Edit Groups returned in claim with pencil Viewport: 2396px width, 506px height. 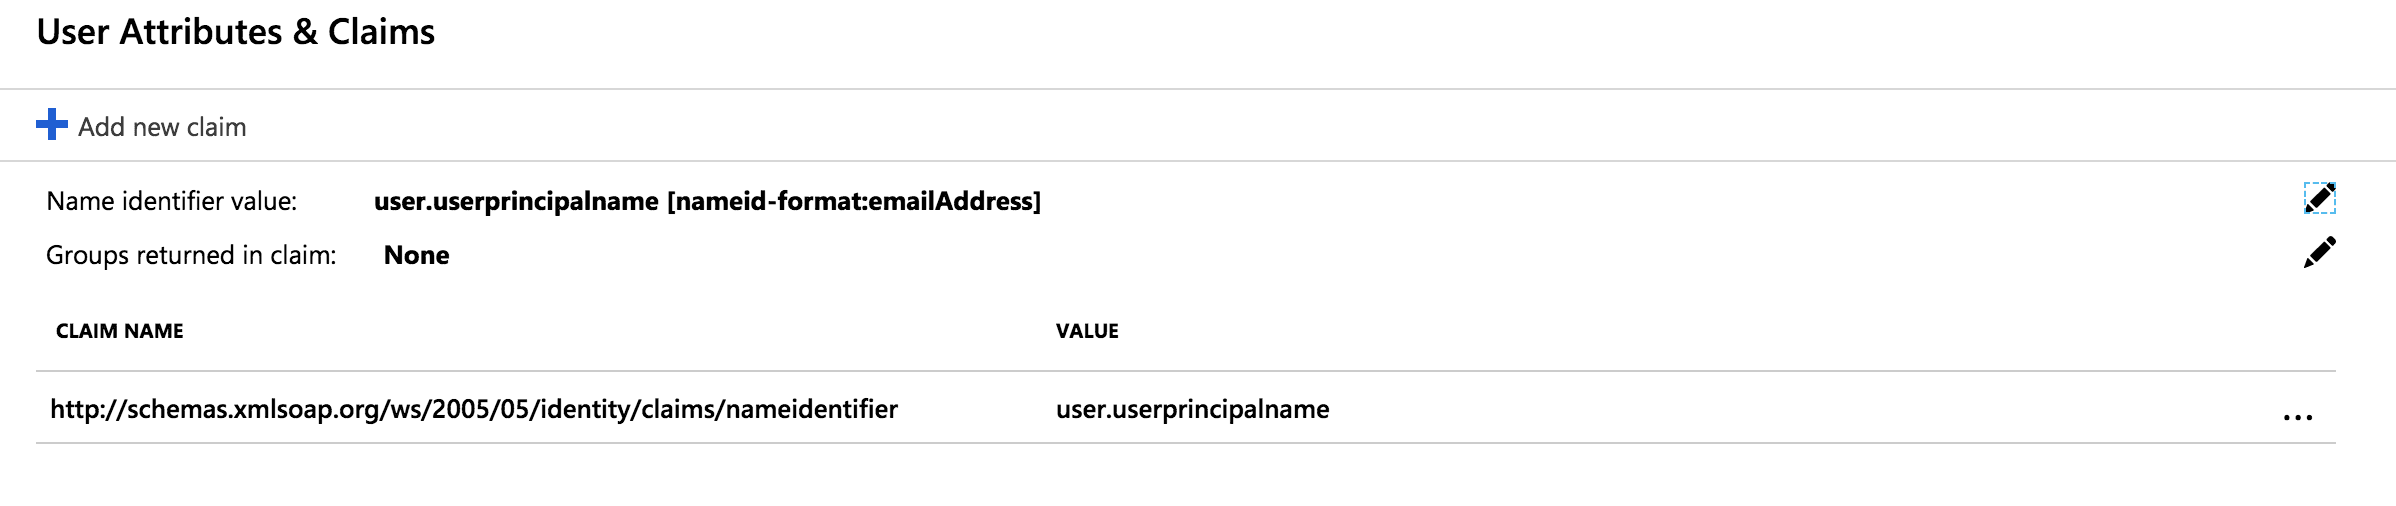[2319, 252]
